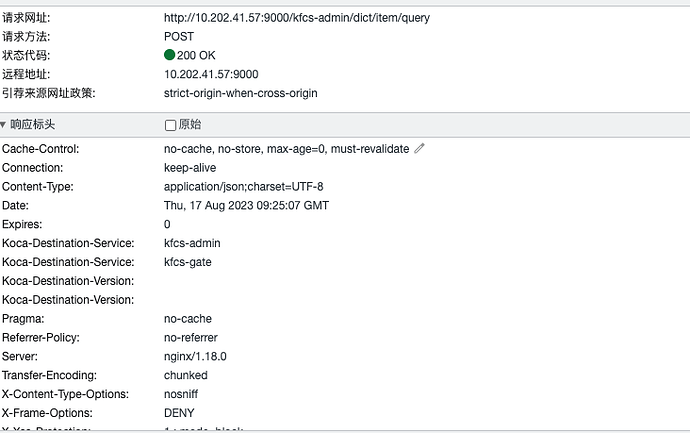The width and height of the screenshot is (690, 433).
Task: Click the application/json Content-Type value
Action: click(243, 187)
